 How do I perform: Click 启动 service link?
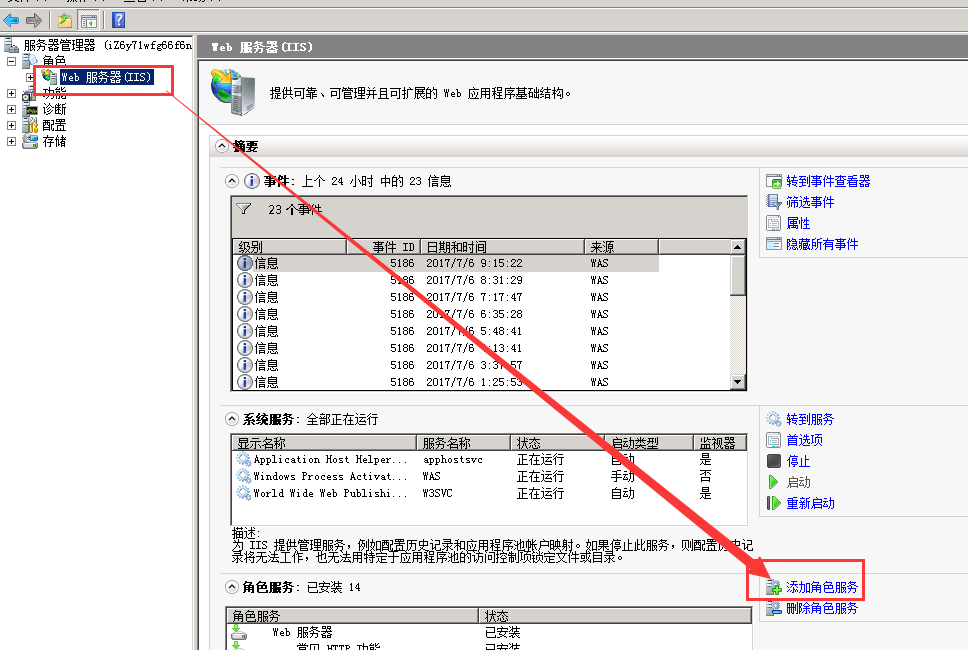coord(798,483)
